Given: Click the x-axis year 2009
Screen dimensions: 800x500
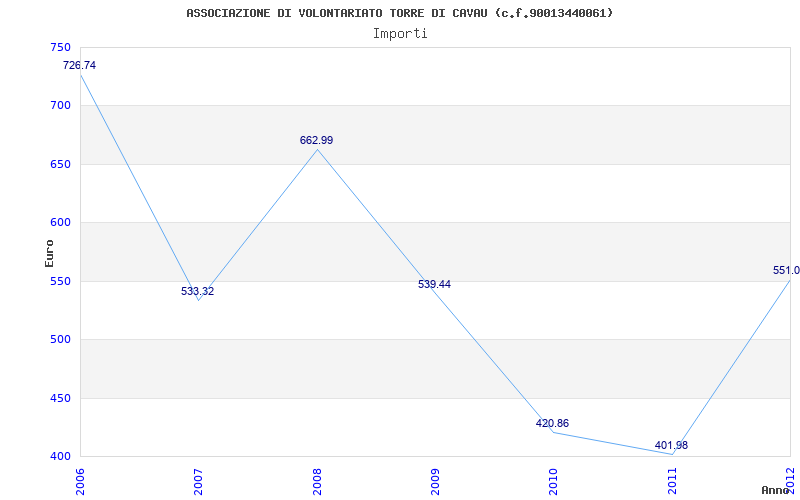Looking at the screenshot, I should 435,481.
